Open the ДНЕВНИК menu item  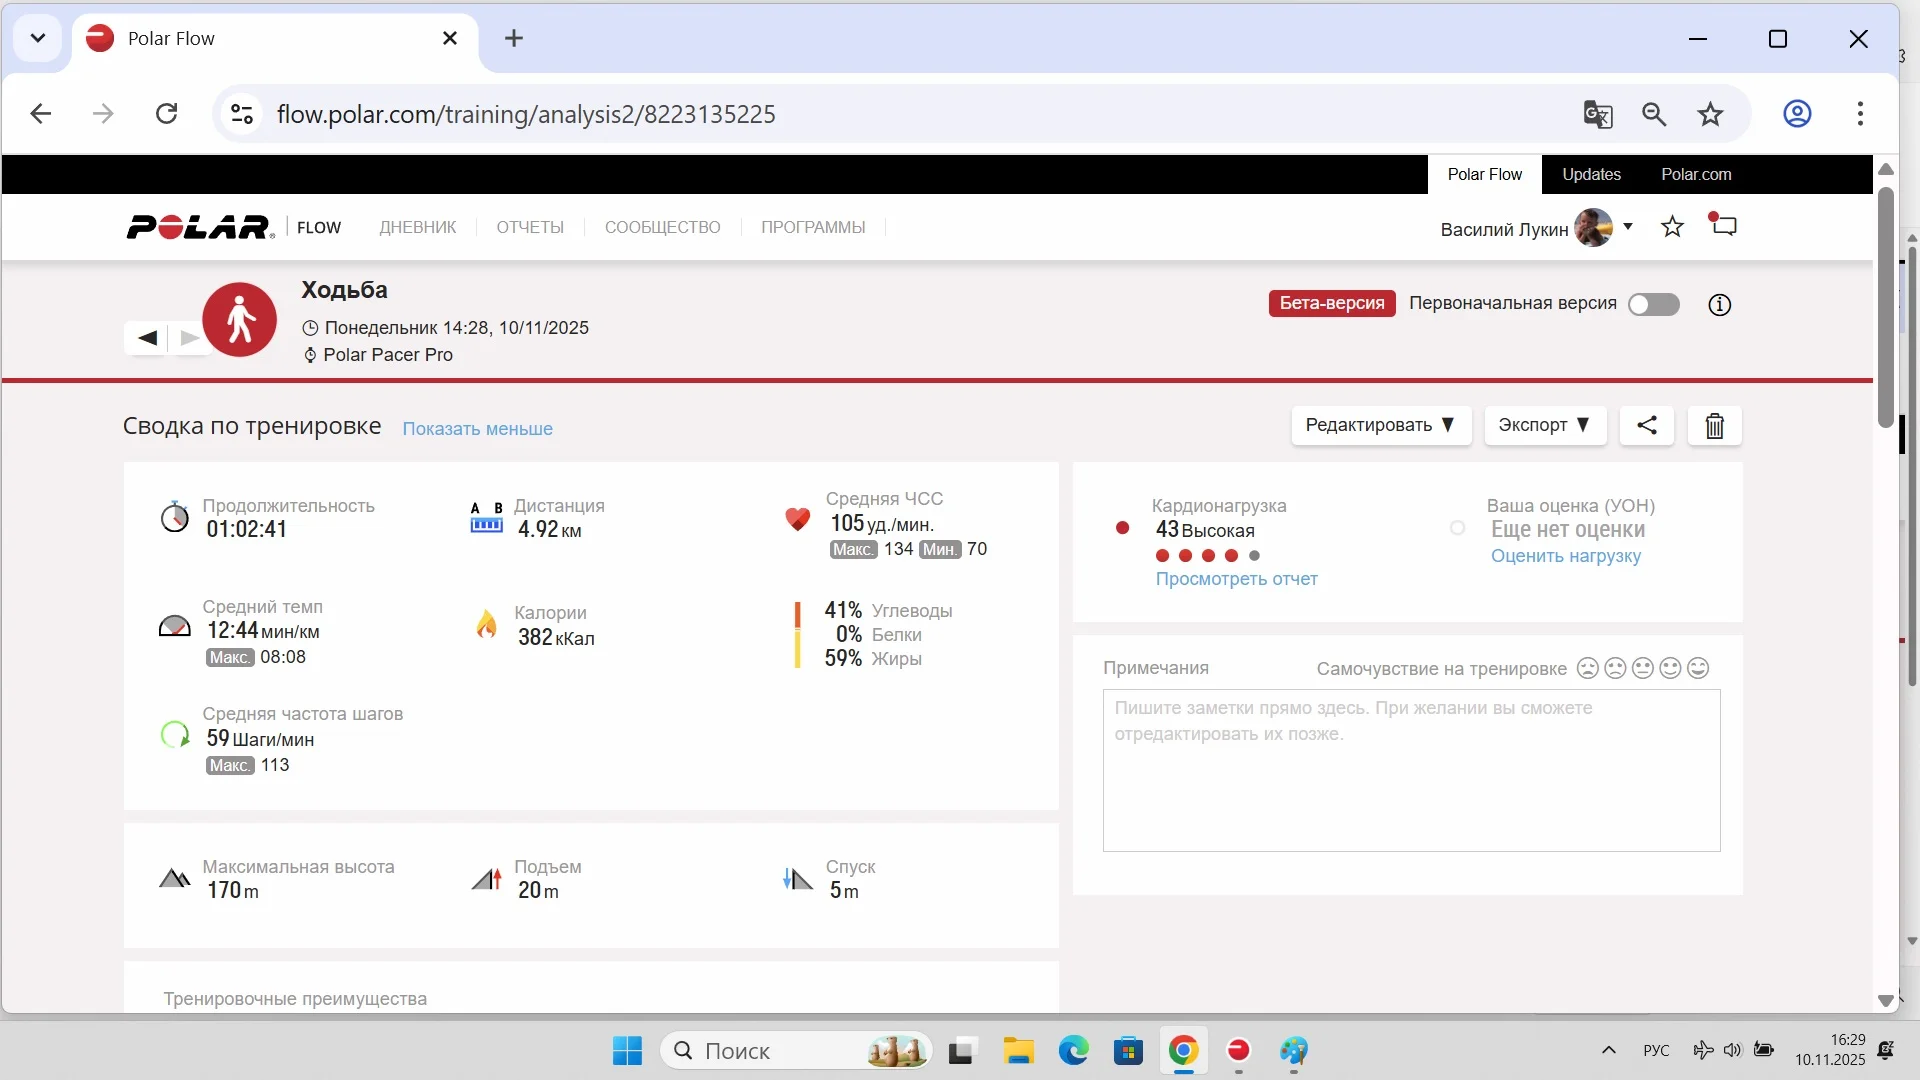(x=417, y=227)
